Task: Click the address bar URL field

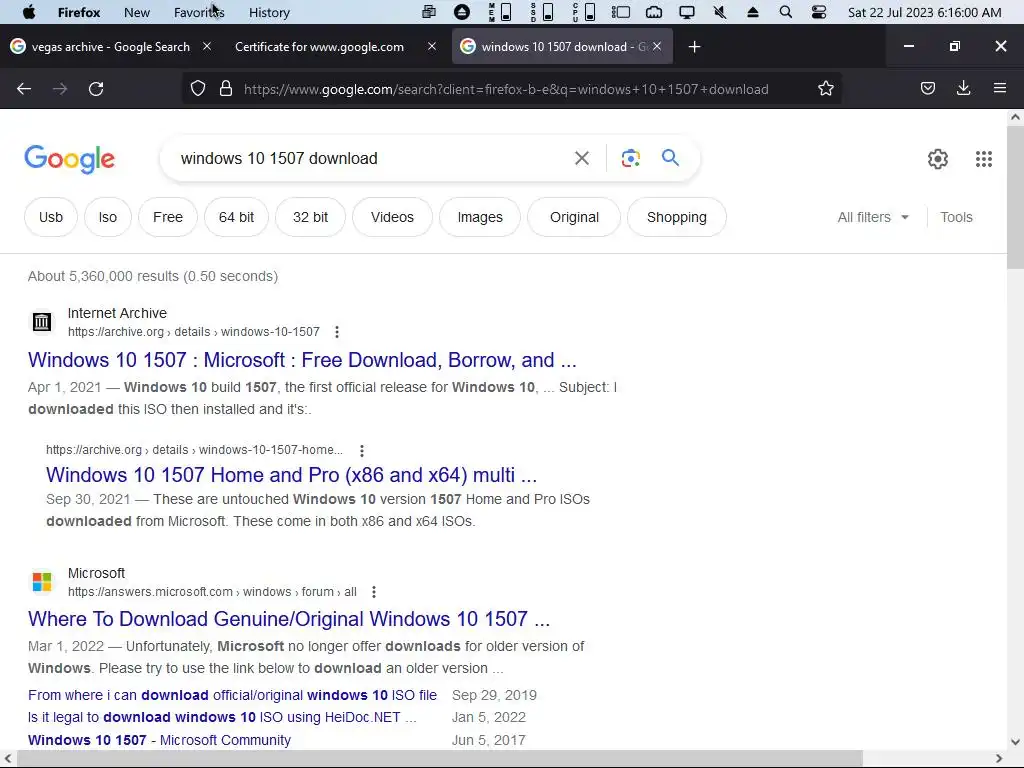Action: (x=506, y=89)
